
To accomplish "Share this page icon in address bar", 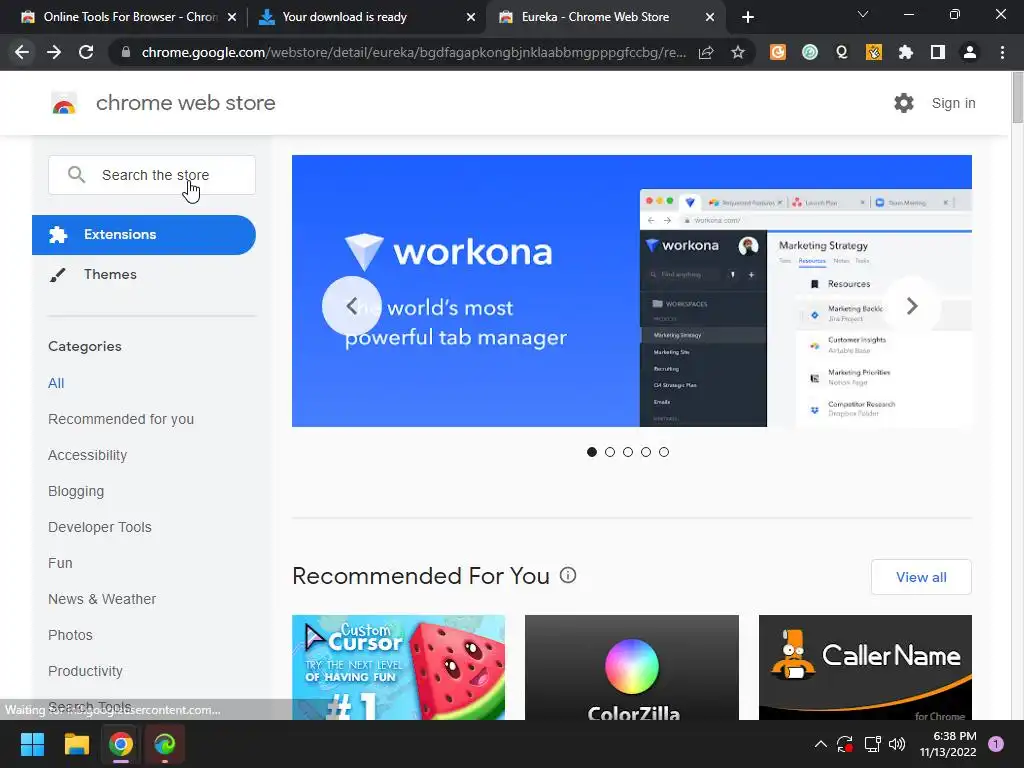I will 706,52.
